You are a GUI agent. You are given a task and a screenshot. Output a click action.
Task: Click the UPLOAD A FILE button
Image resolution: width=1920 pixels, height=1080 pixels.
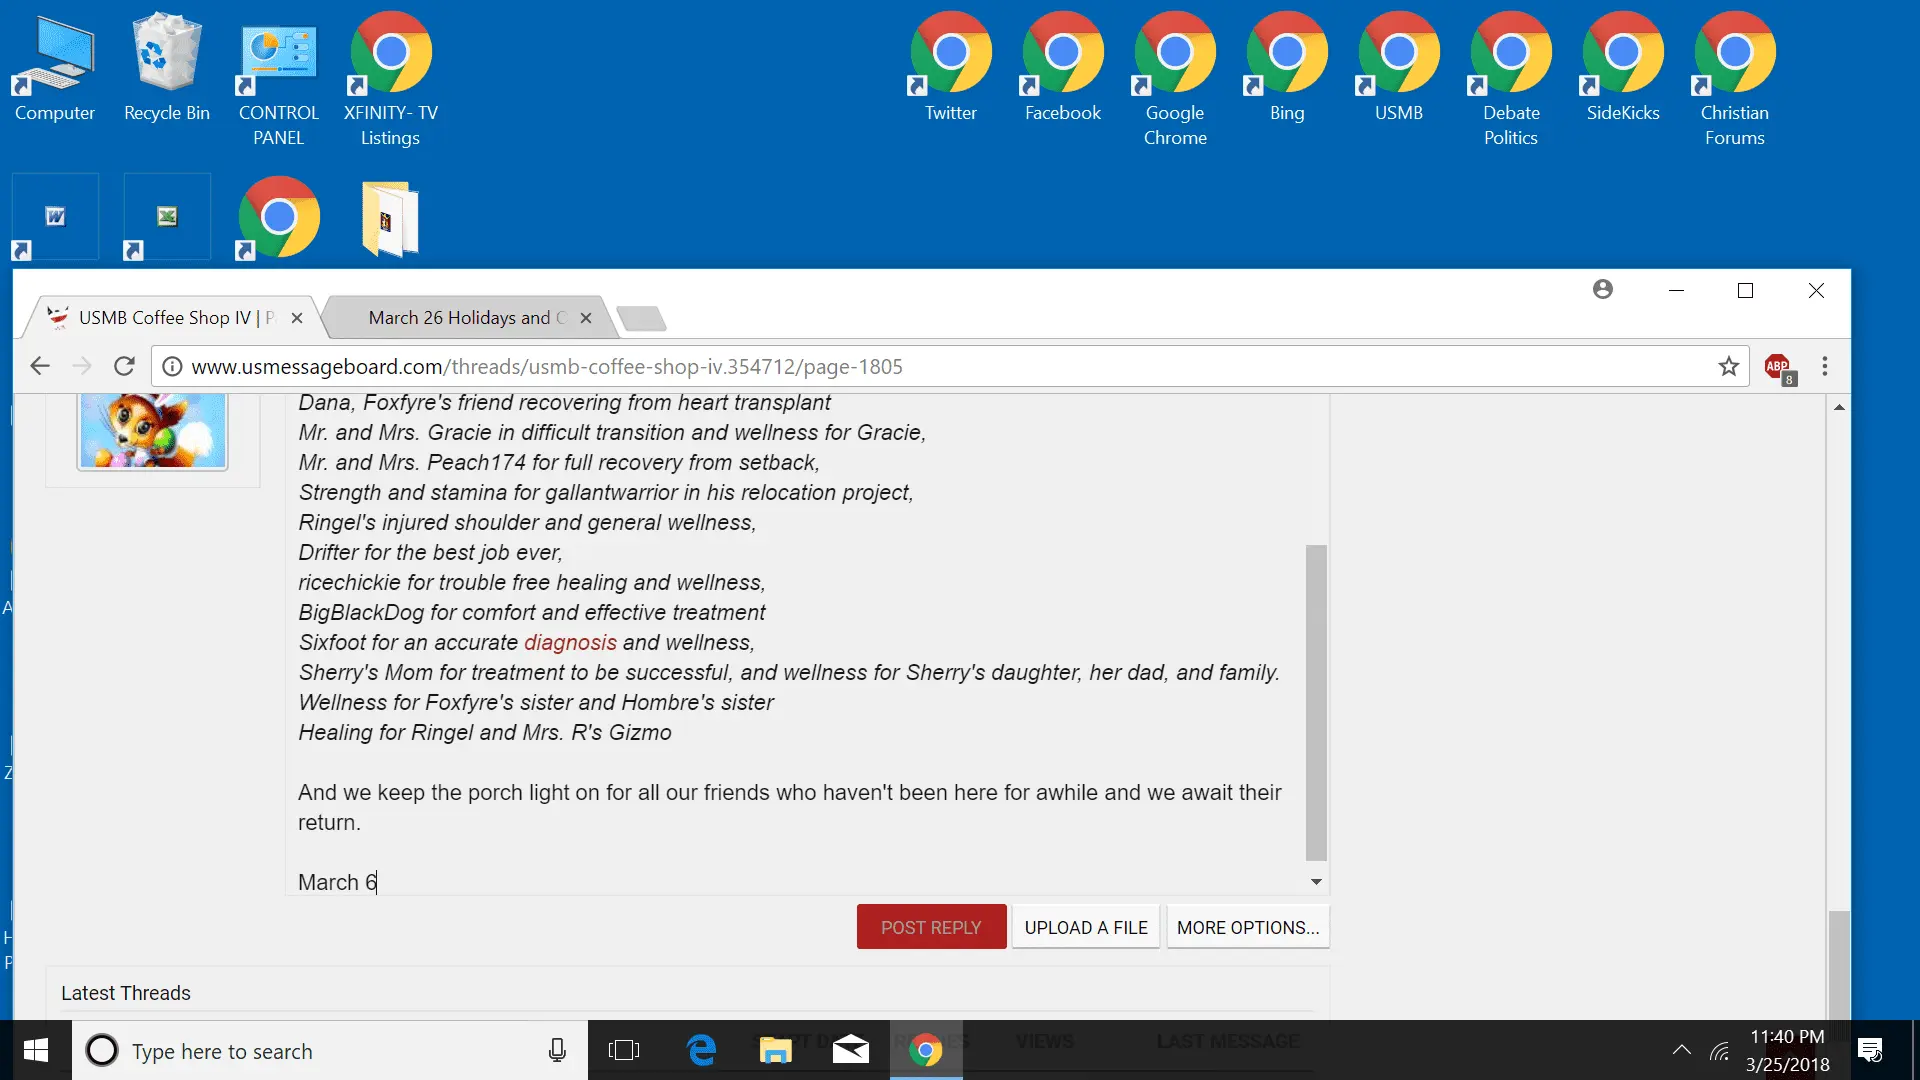(1086, 927)
